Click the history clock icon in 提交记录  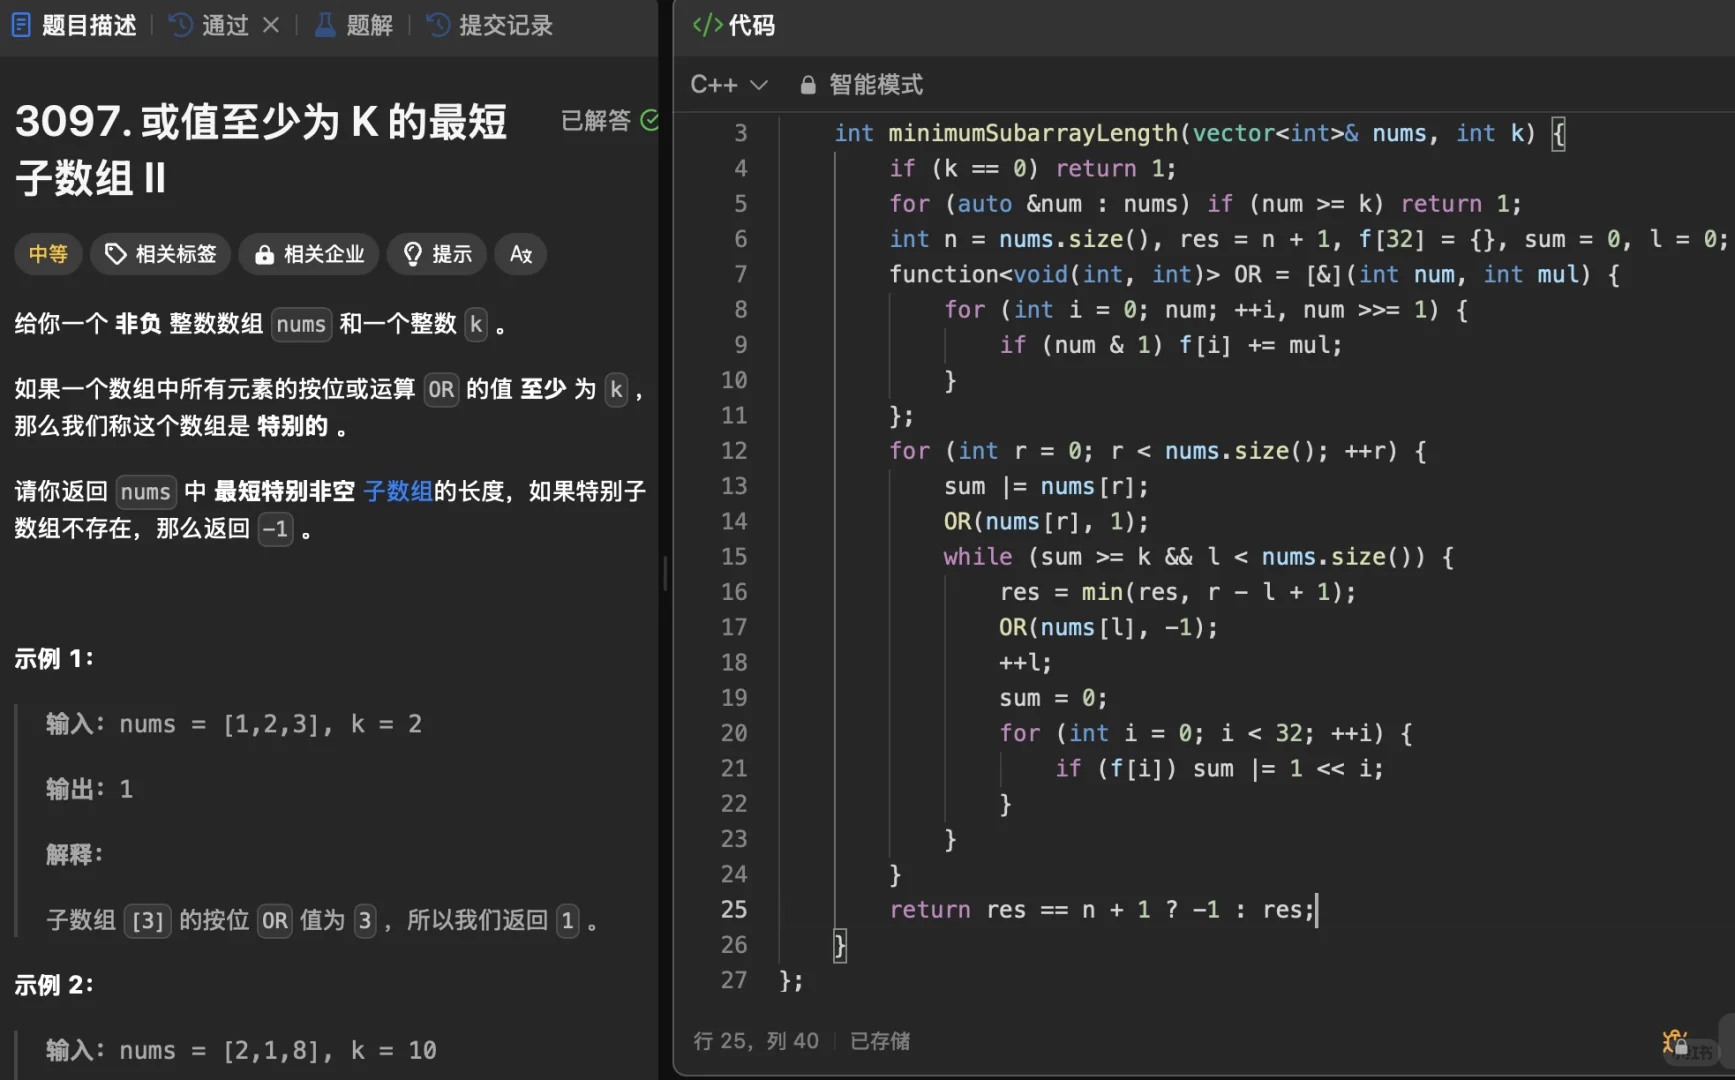pyautogui.click(x=438, y=25)
